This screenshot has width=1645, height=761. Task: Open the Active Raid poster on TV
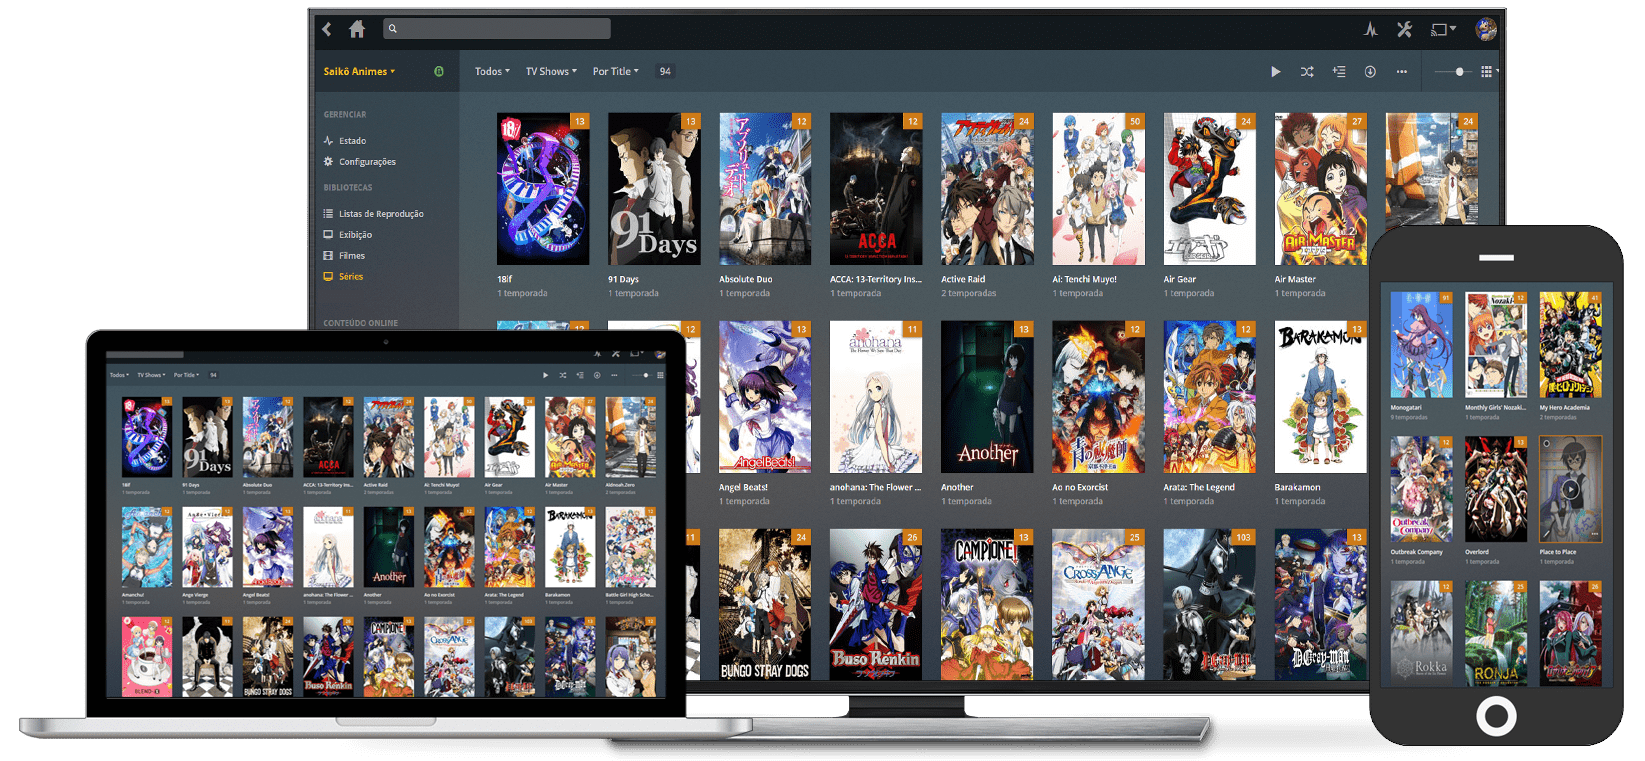(987, 189)
